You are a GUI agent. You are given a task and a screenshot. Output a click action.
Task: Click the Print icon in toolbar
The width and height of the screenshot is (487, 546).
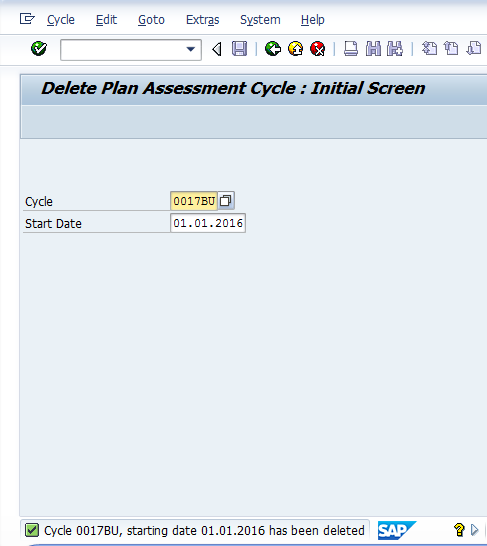(x=351, y=49)
